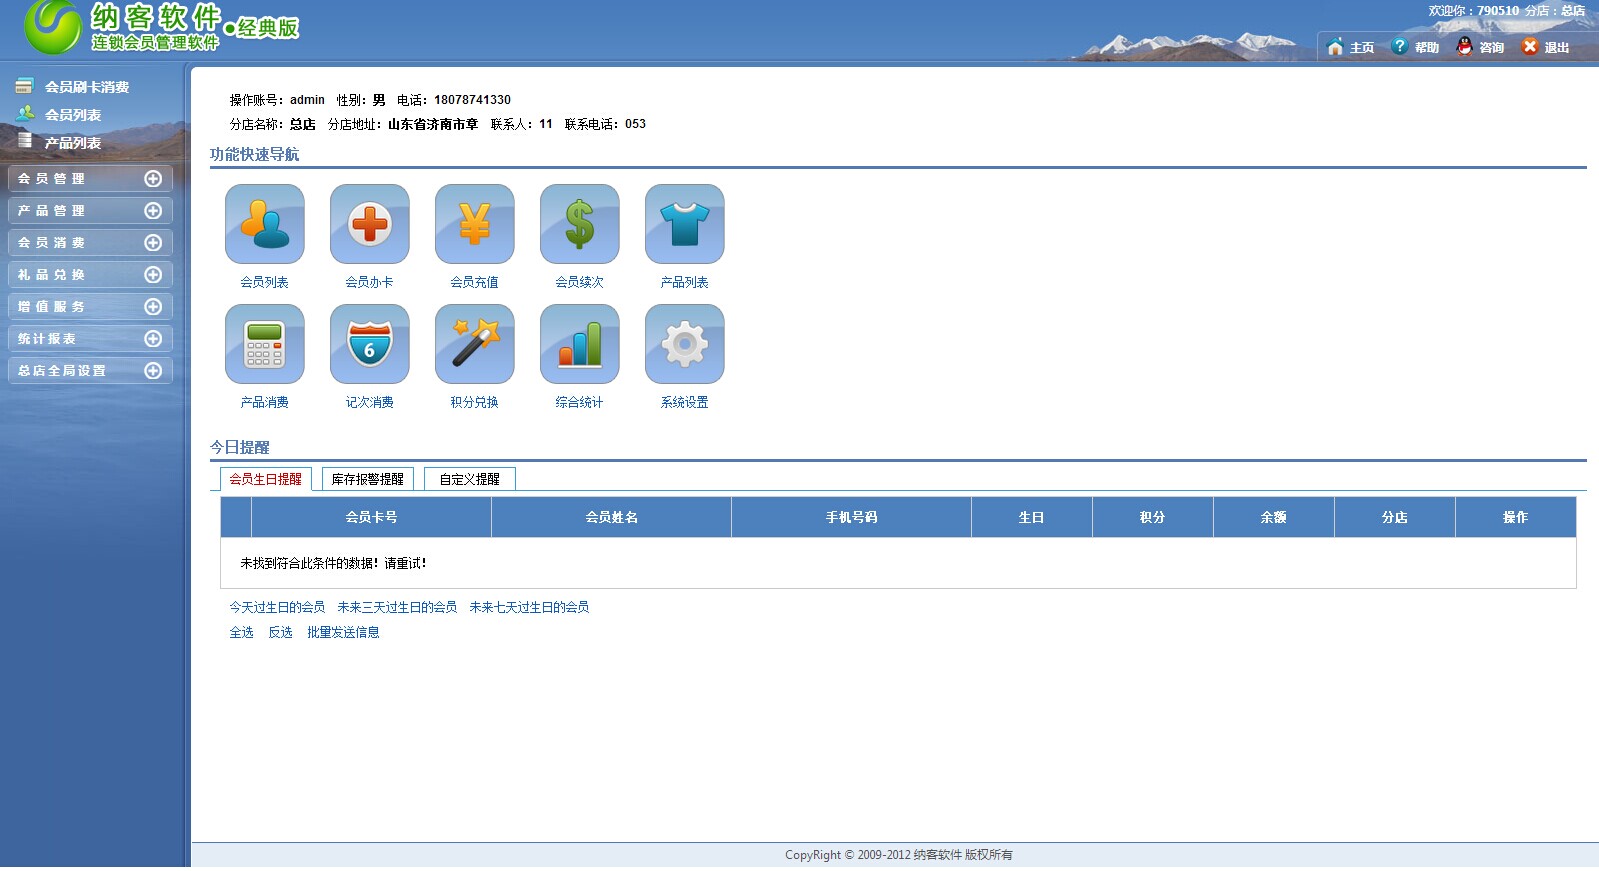The image size is (1599, 871).
Task: Switch to the 库存报警提醒 tab
Action: (x=367, y=480)
